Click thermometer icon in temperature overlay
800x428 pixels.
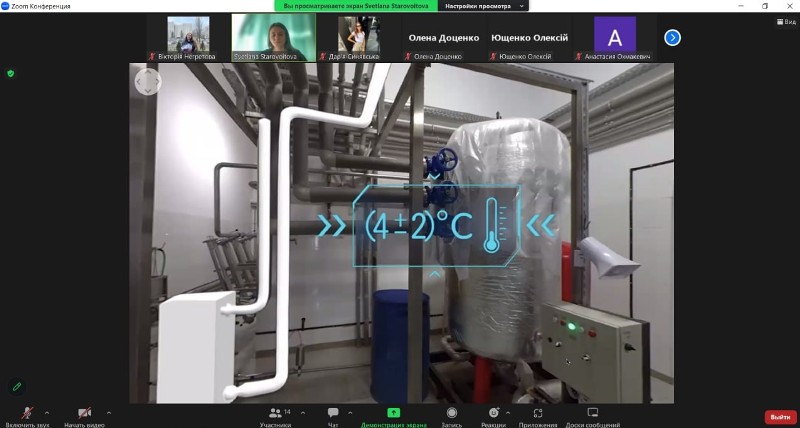(x=494, y=225)
